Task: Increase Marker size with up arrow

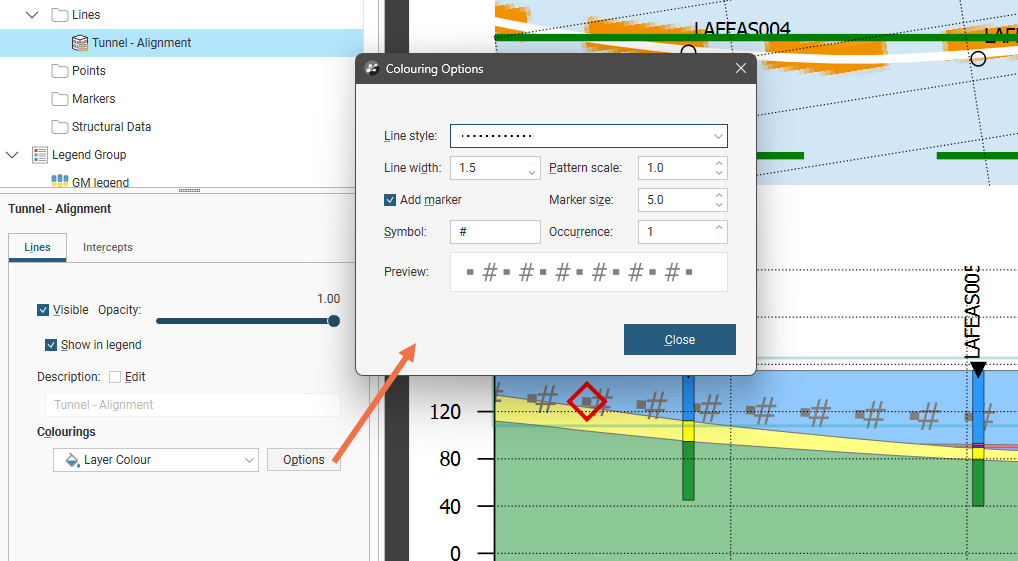Action: (719, 195)
